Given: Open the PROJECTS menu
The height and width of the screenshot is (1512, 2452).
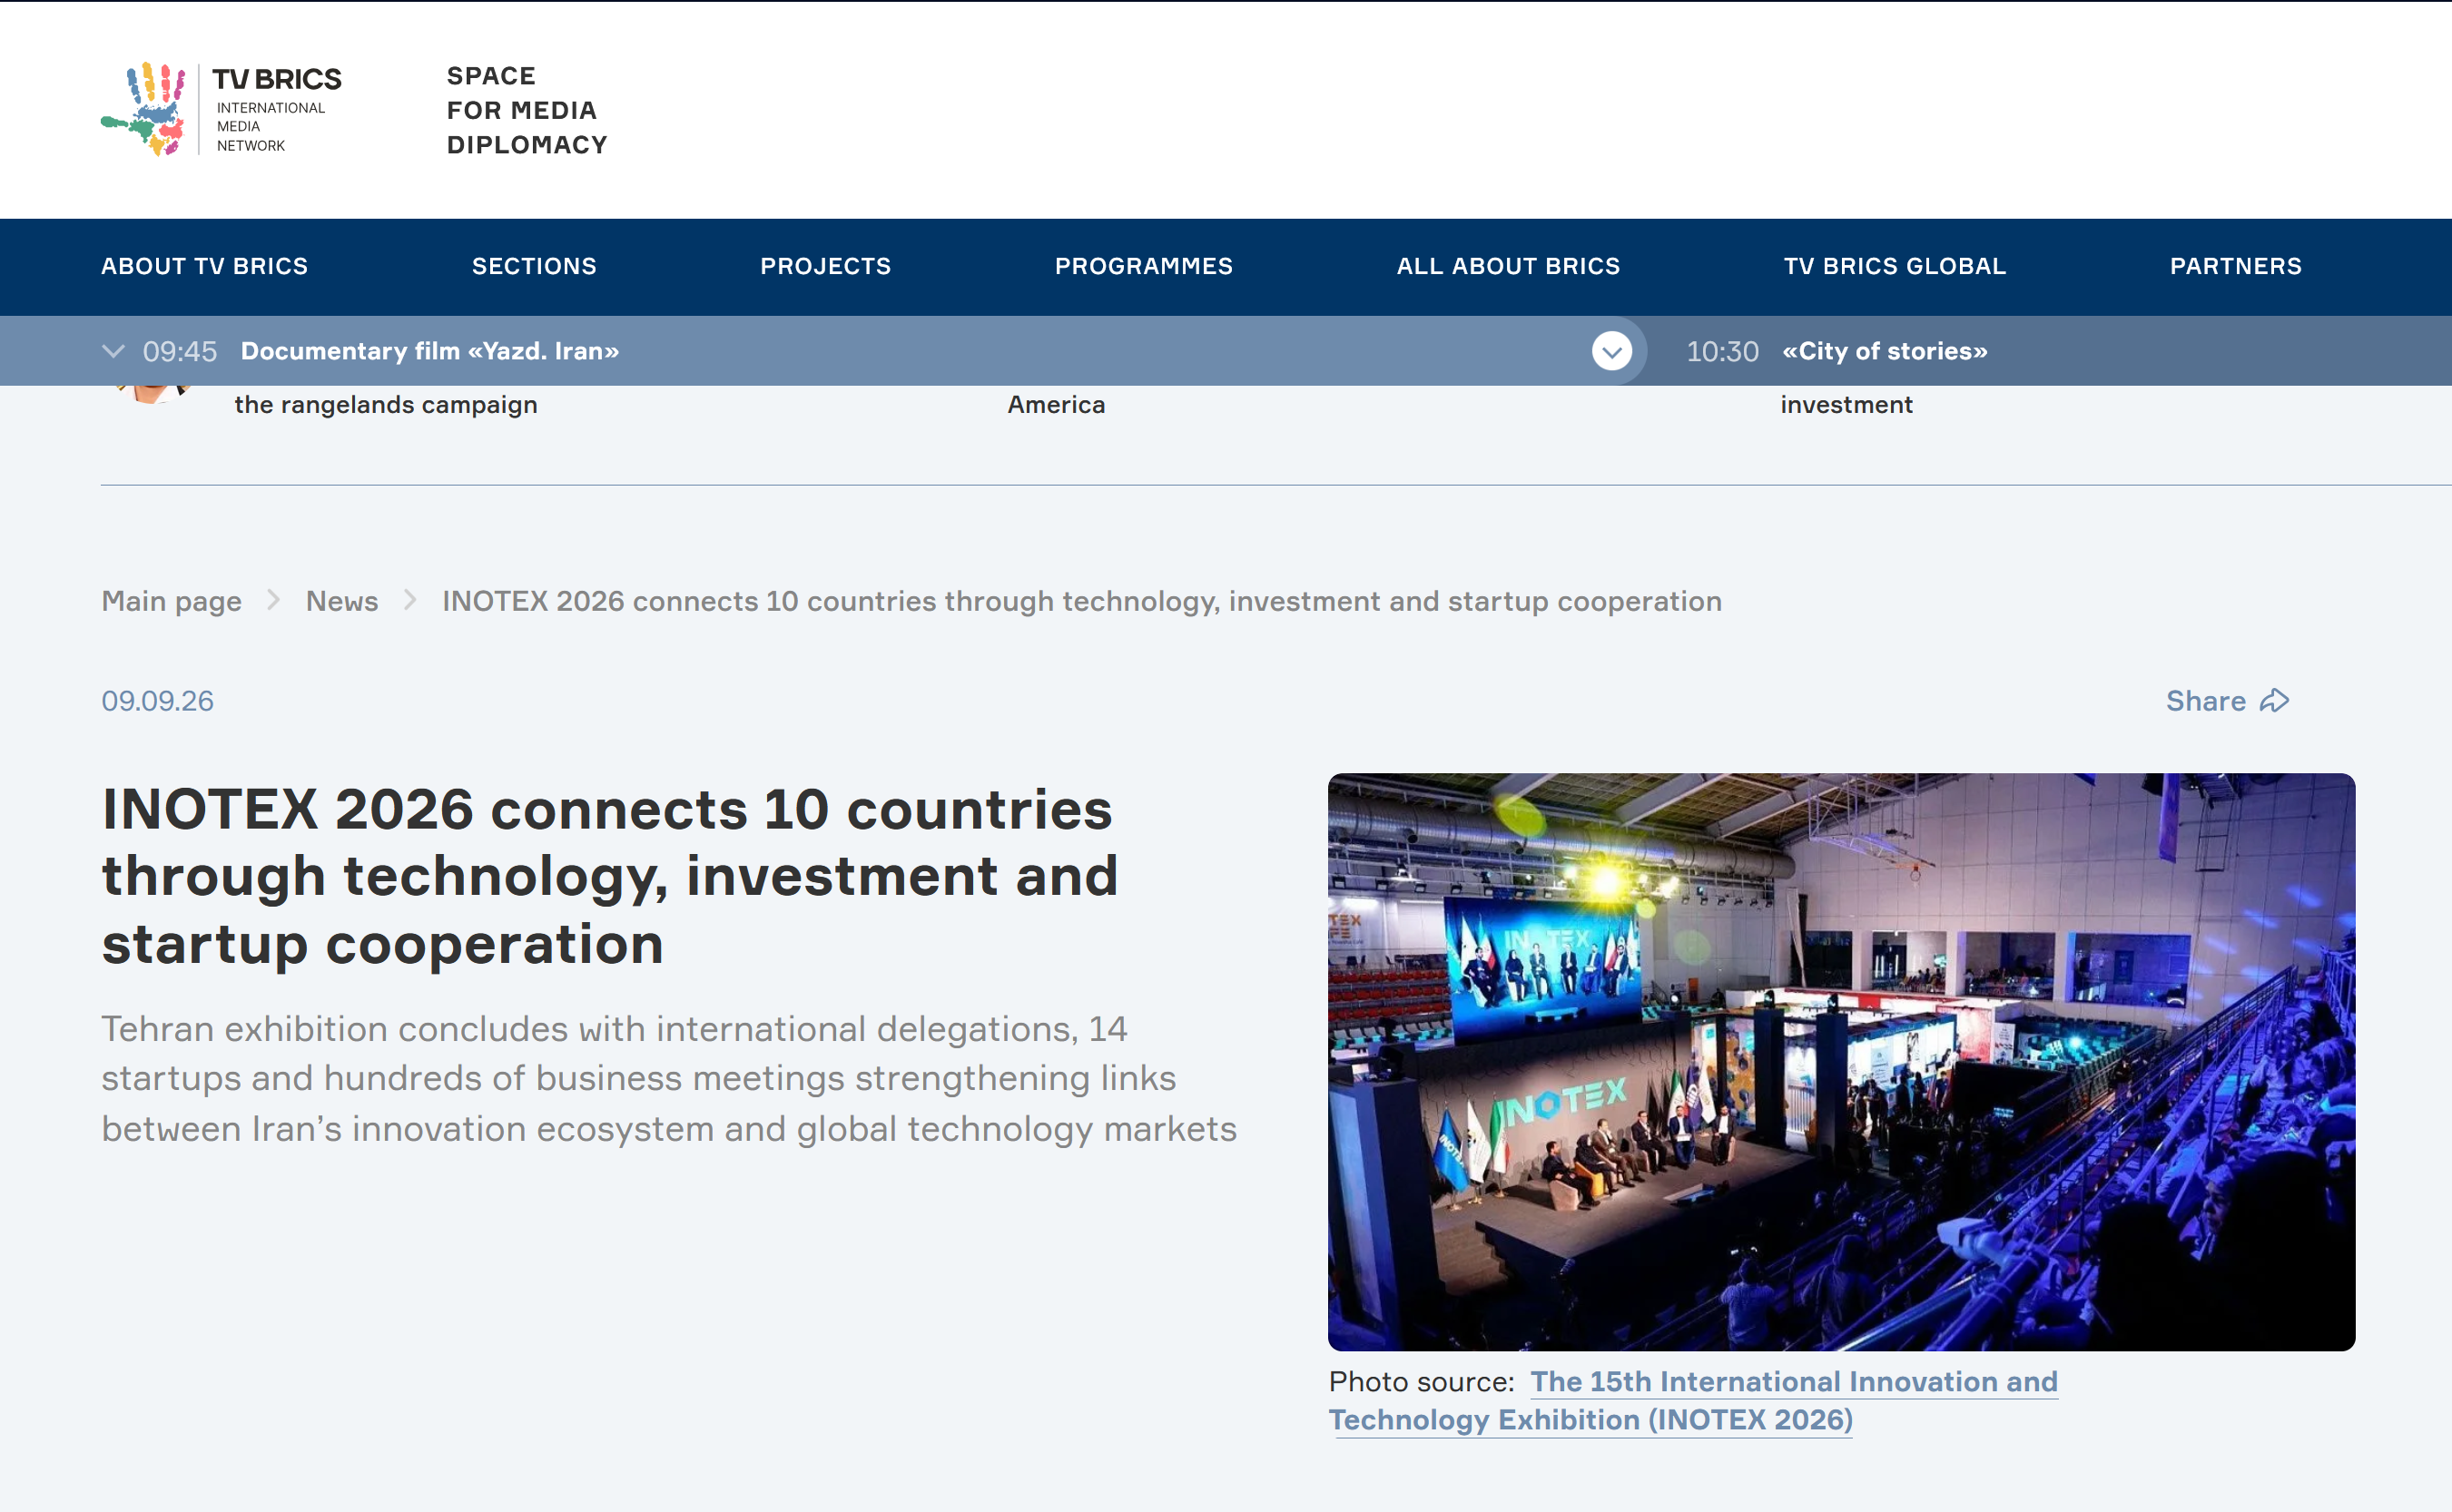Looking at the screenshot, I should (825, 266).
